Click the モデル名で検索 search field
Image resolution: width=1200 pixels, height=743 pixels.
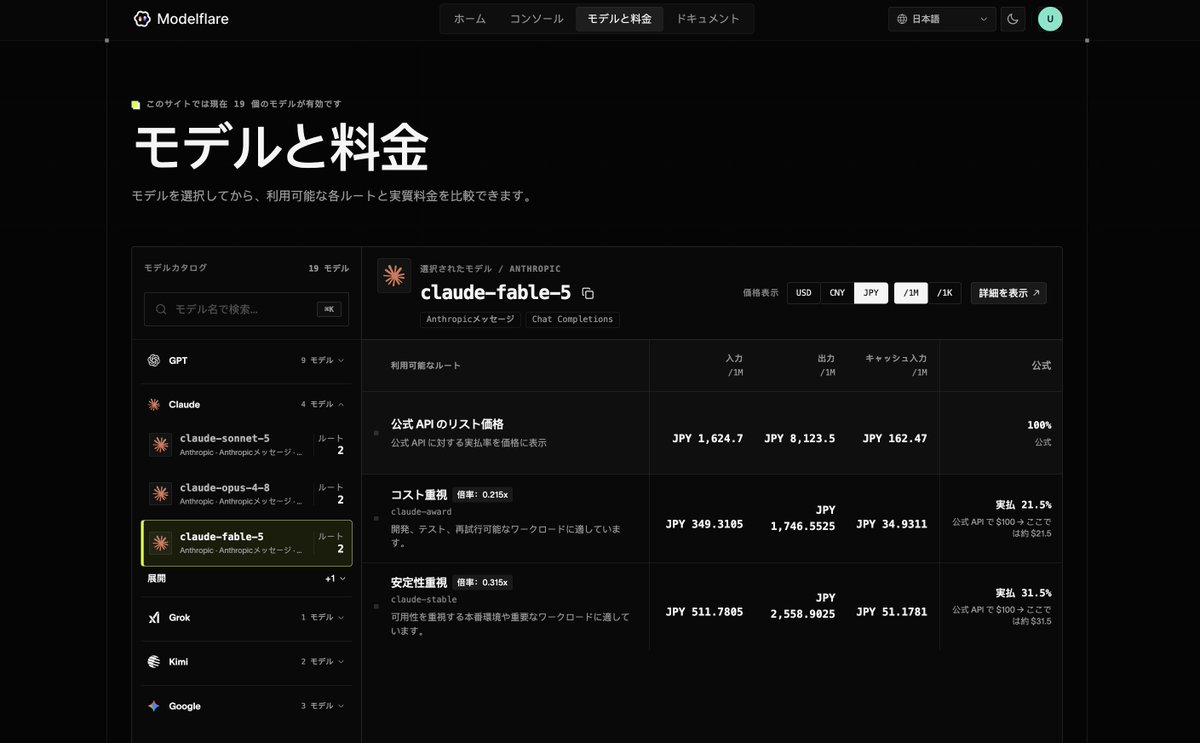point(246,309)
